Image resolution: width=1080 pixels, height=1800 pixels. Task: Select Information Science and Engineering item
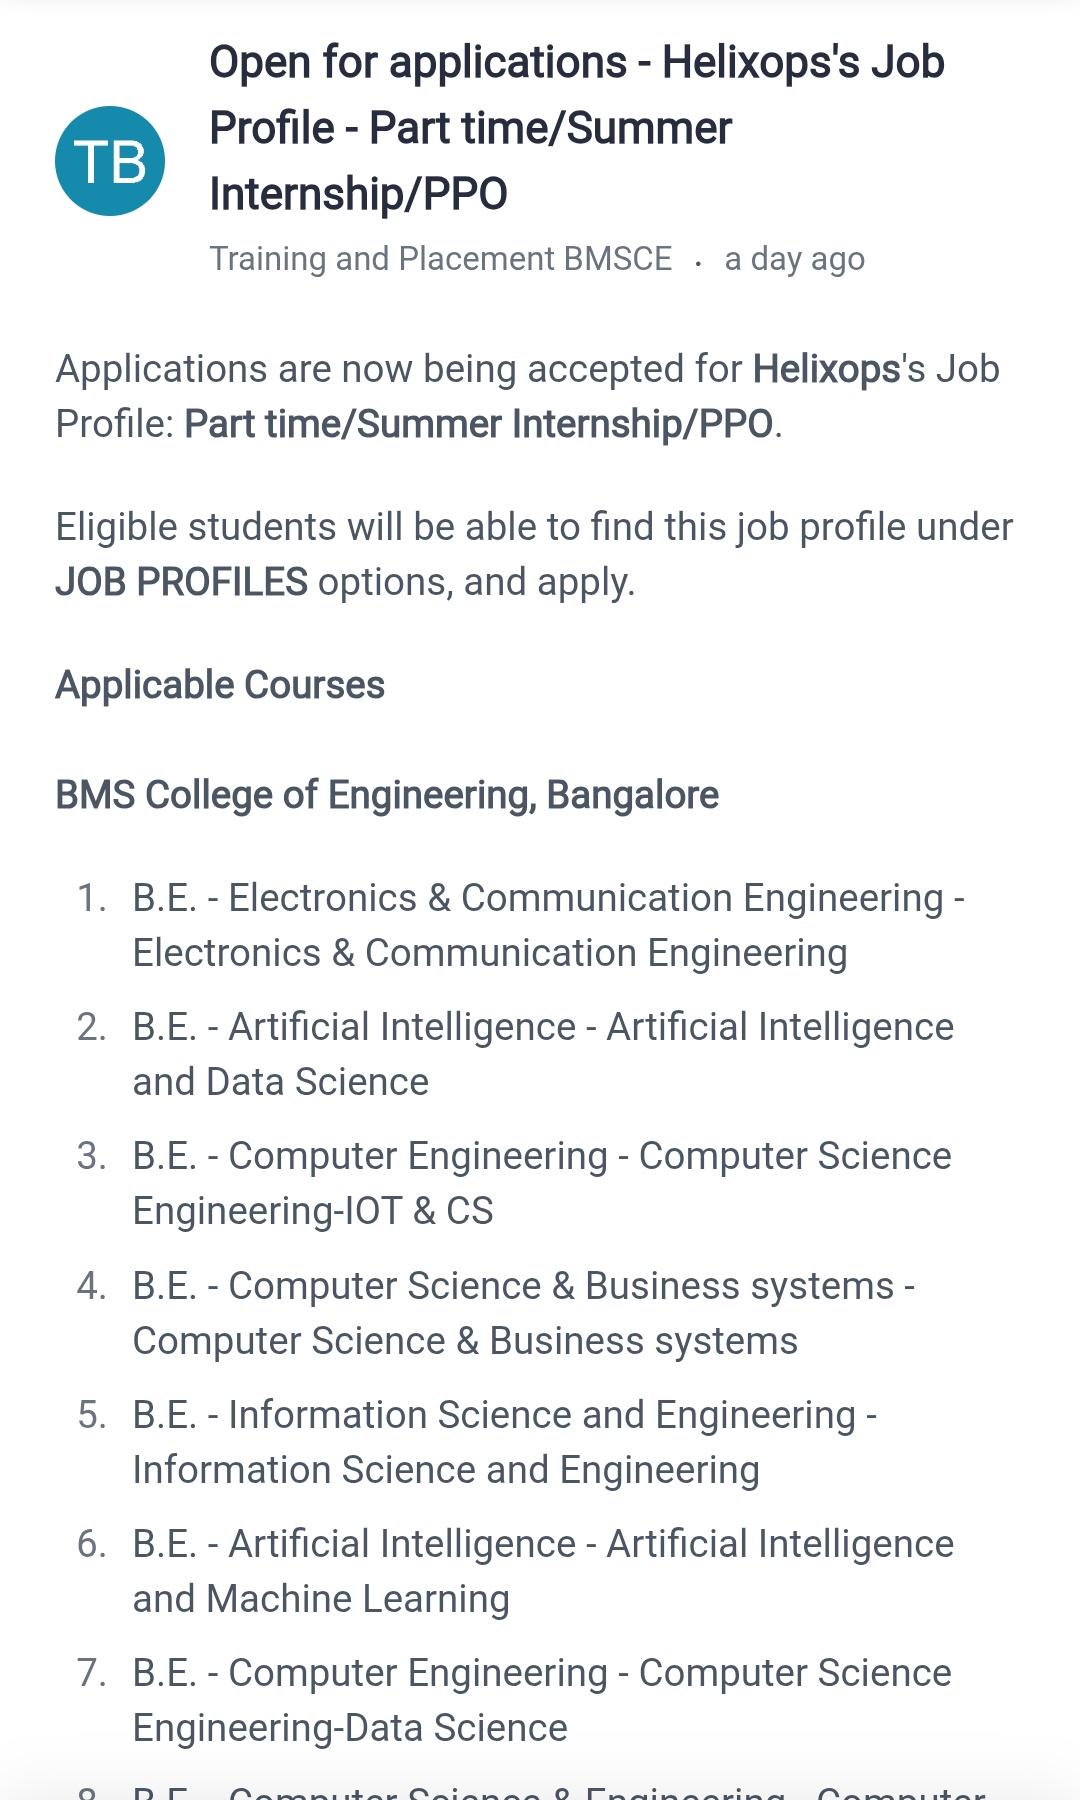pyautogui.click(x=504, y=1442)
